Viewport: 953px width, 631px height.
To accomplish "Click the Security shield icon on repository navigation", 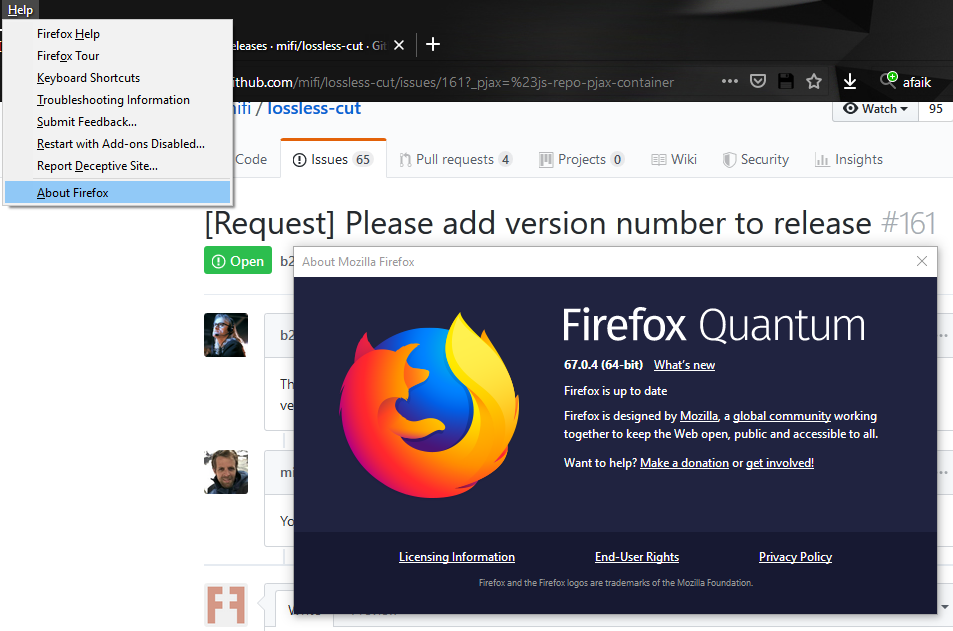I will (729, 158).
